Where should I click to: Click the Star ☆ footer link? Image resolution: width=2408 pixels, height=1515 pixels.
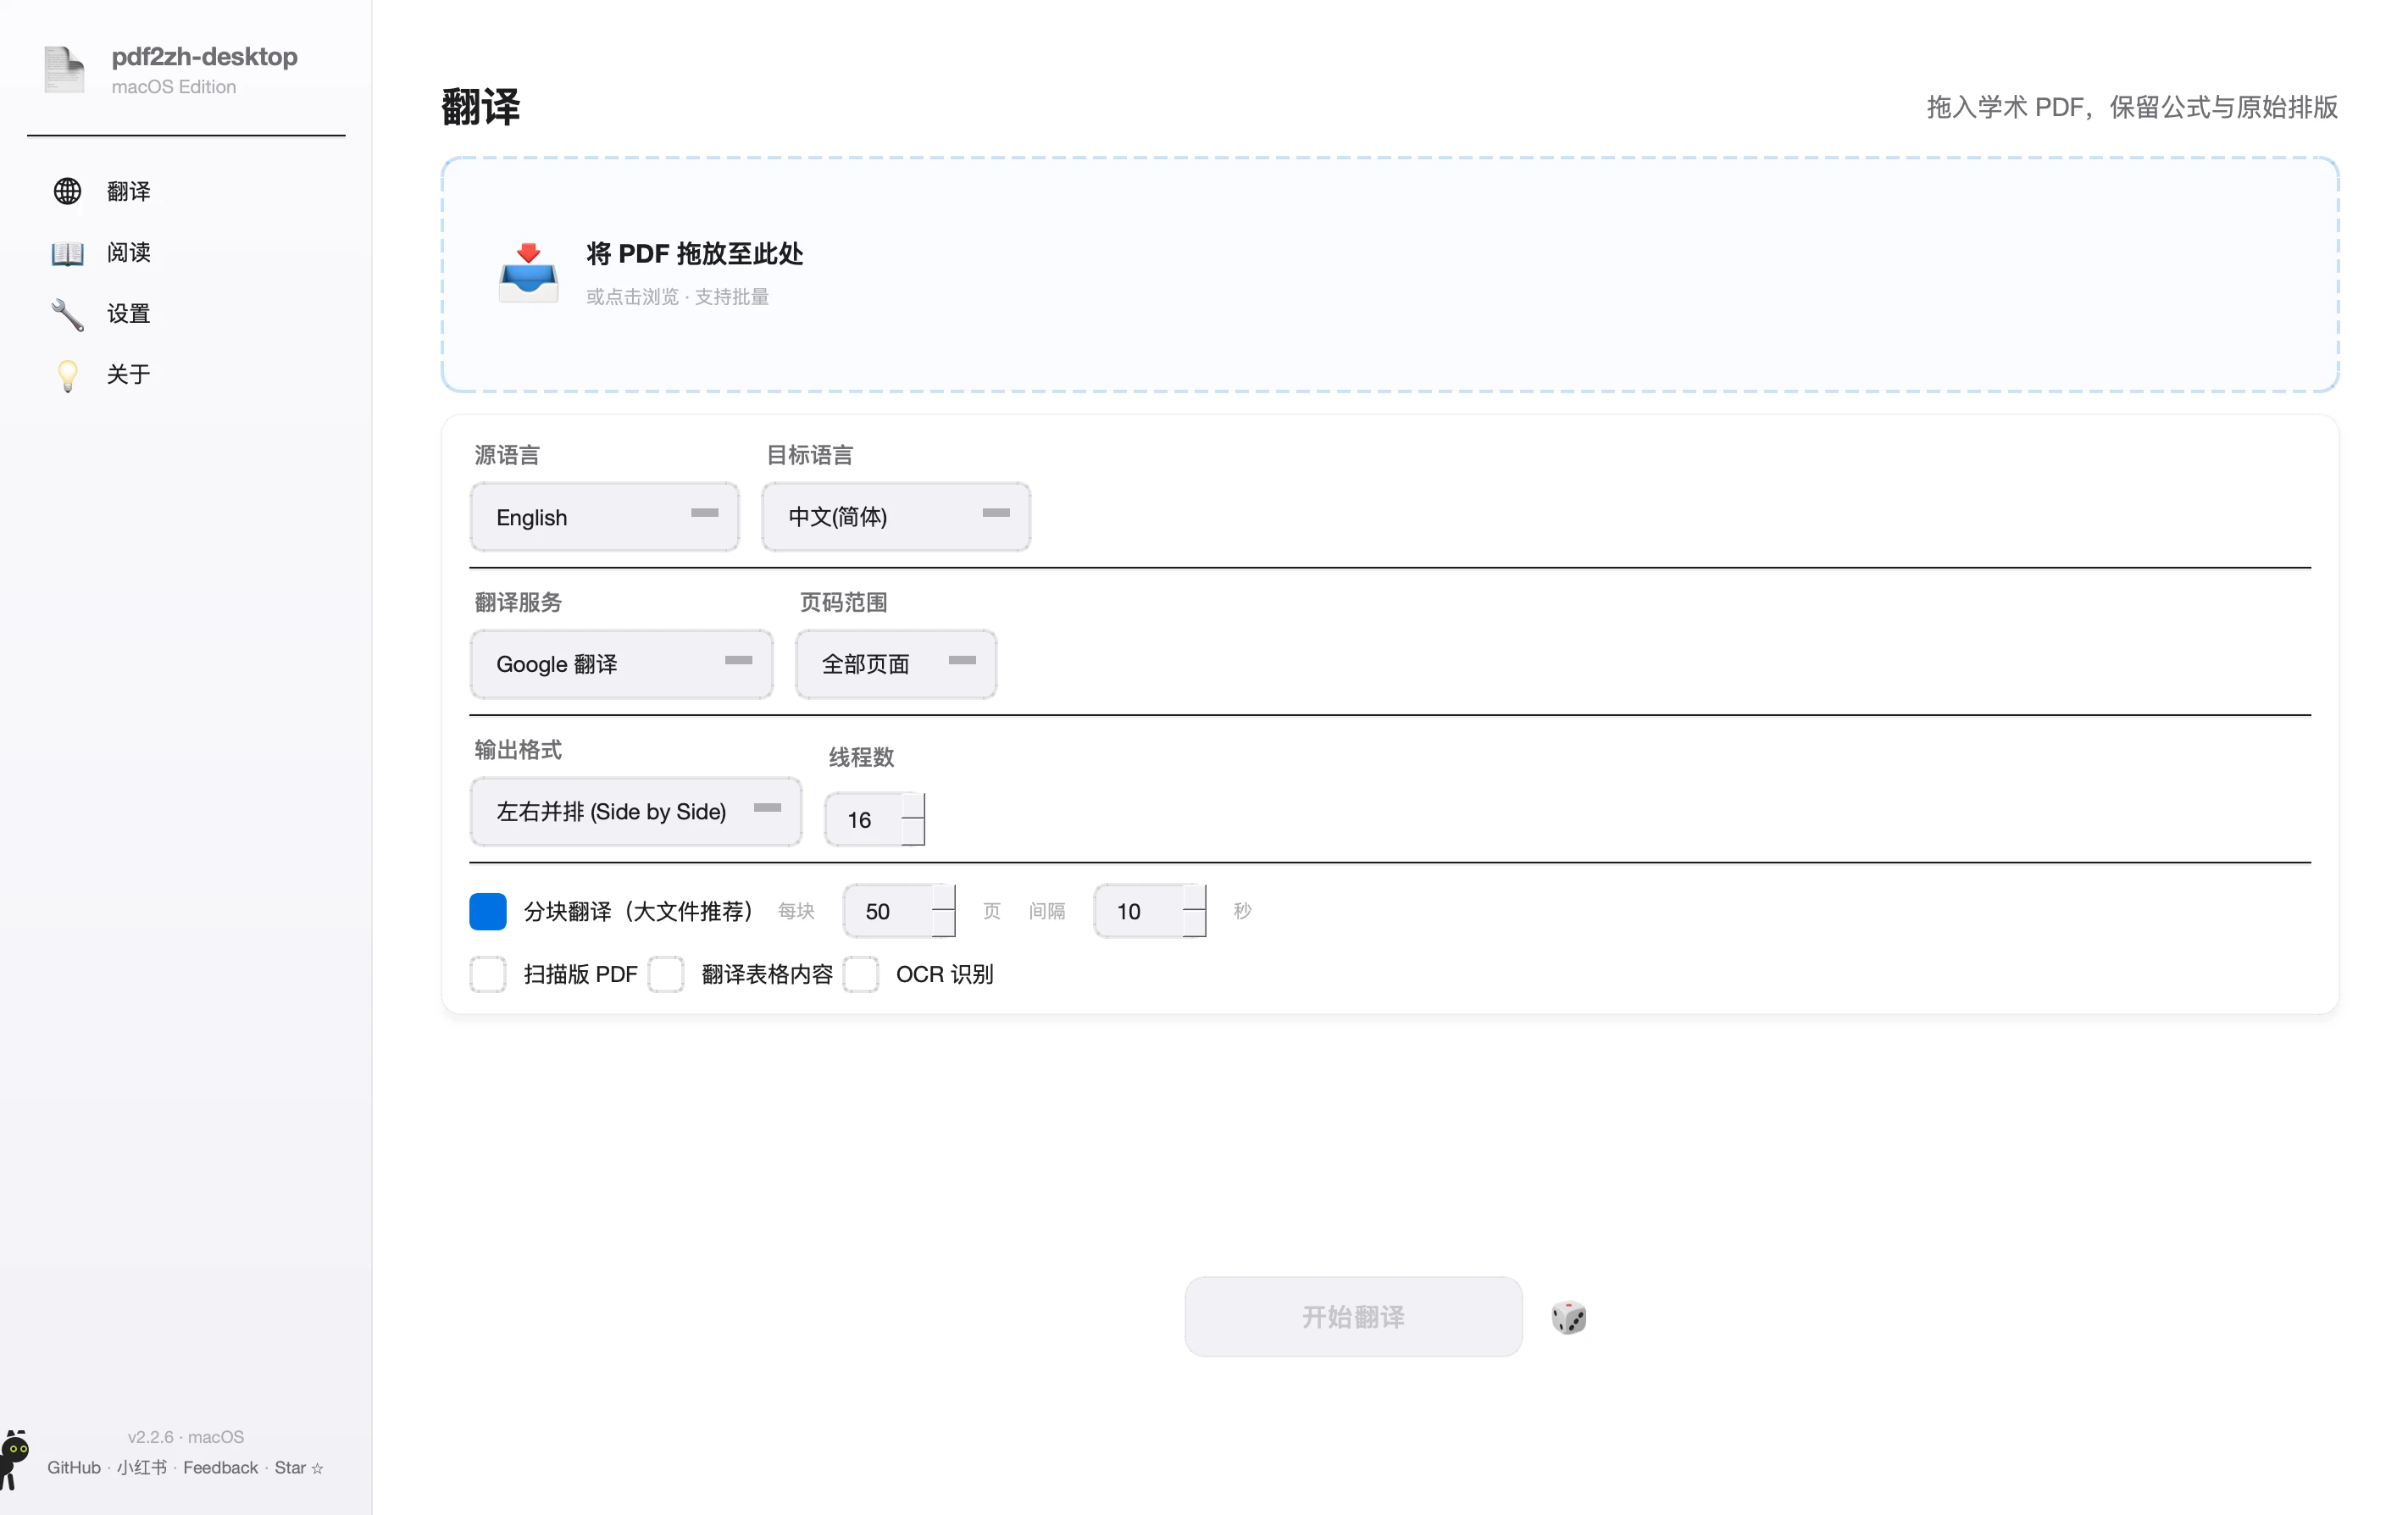click(299, 1467)
